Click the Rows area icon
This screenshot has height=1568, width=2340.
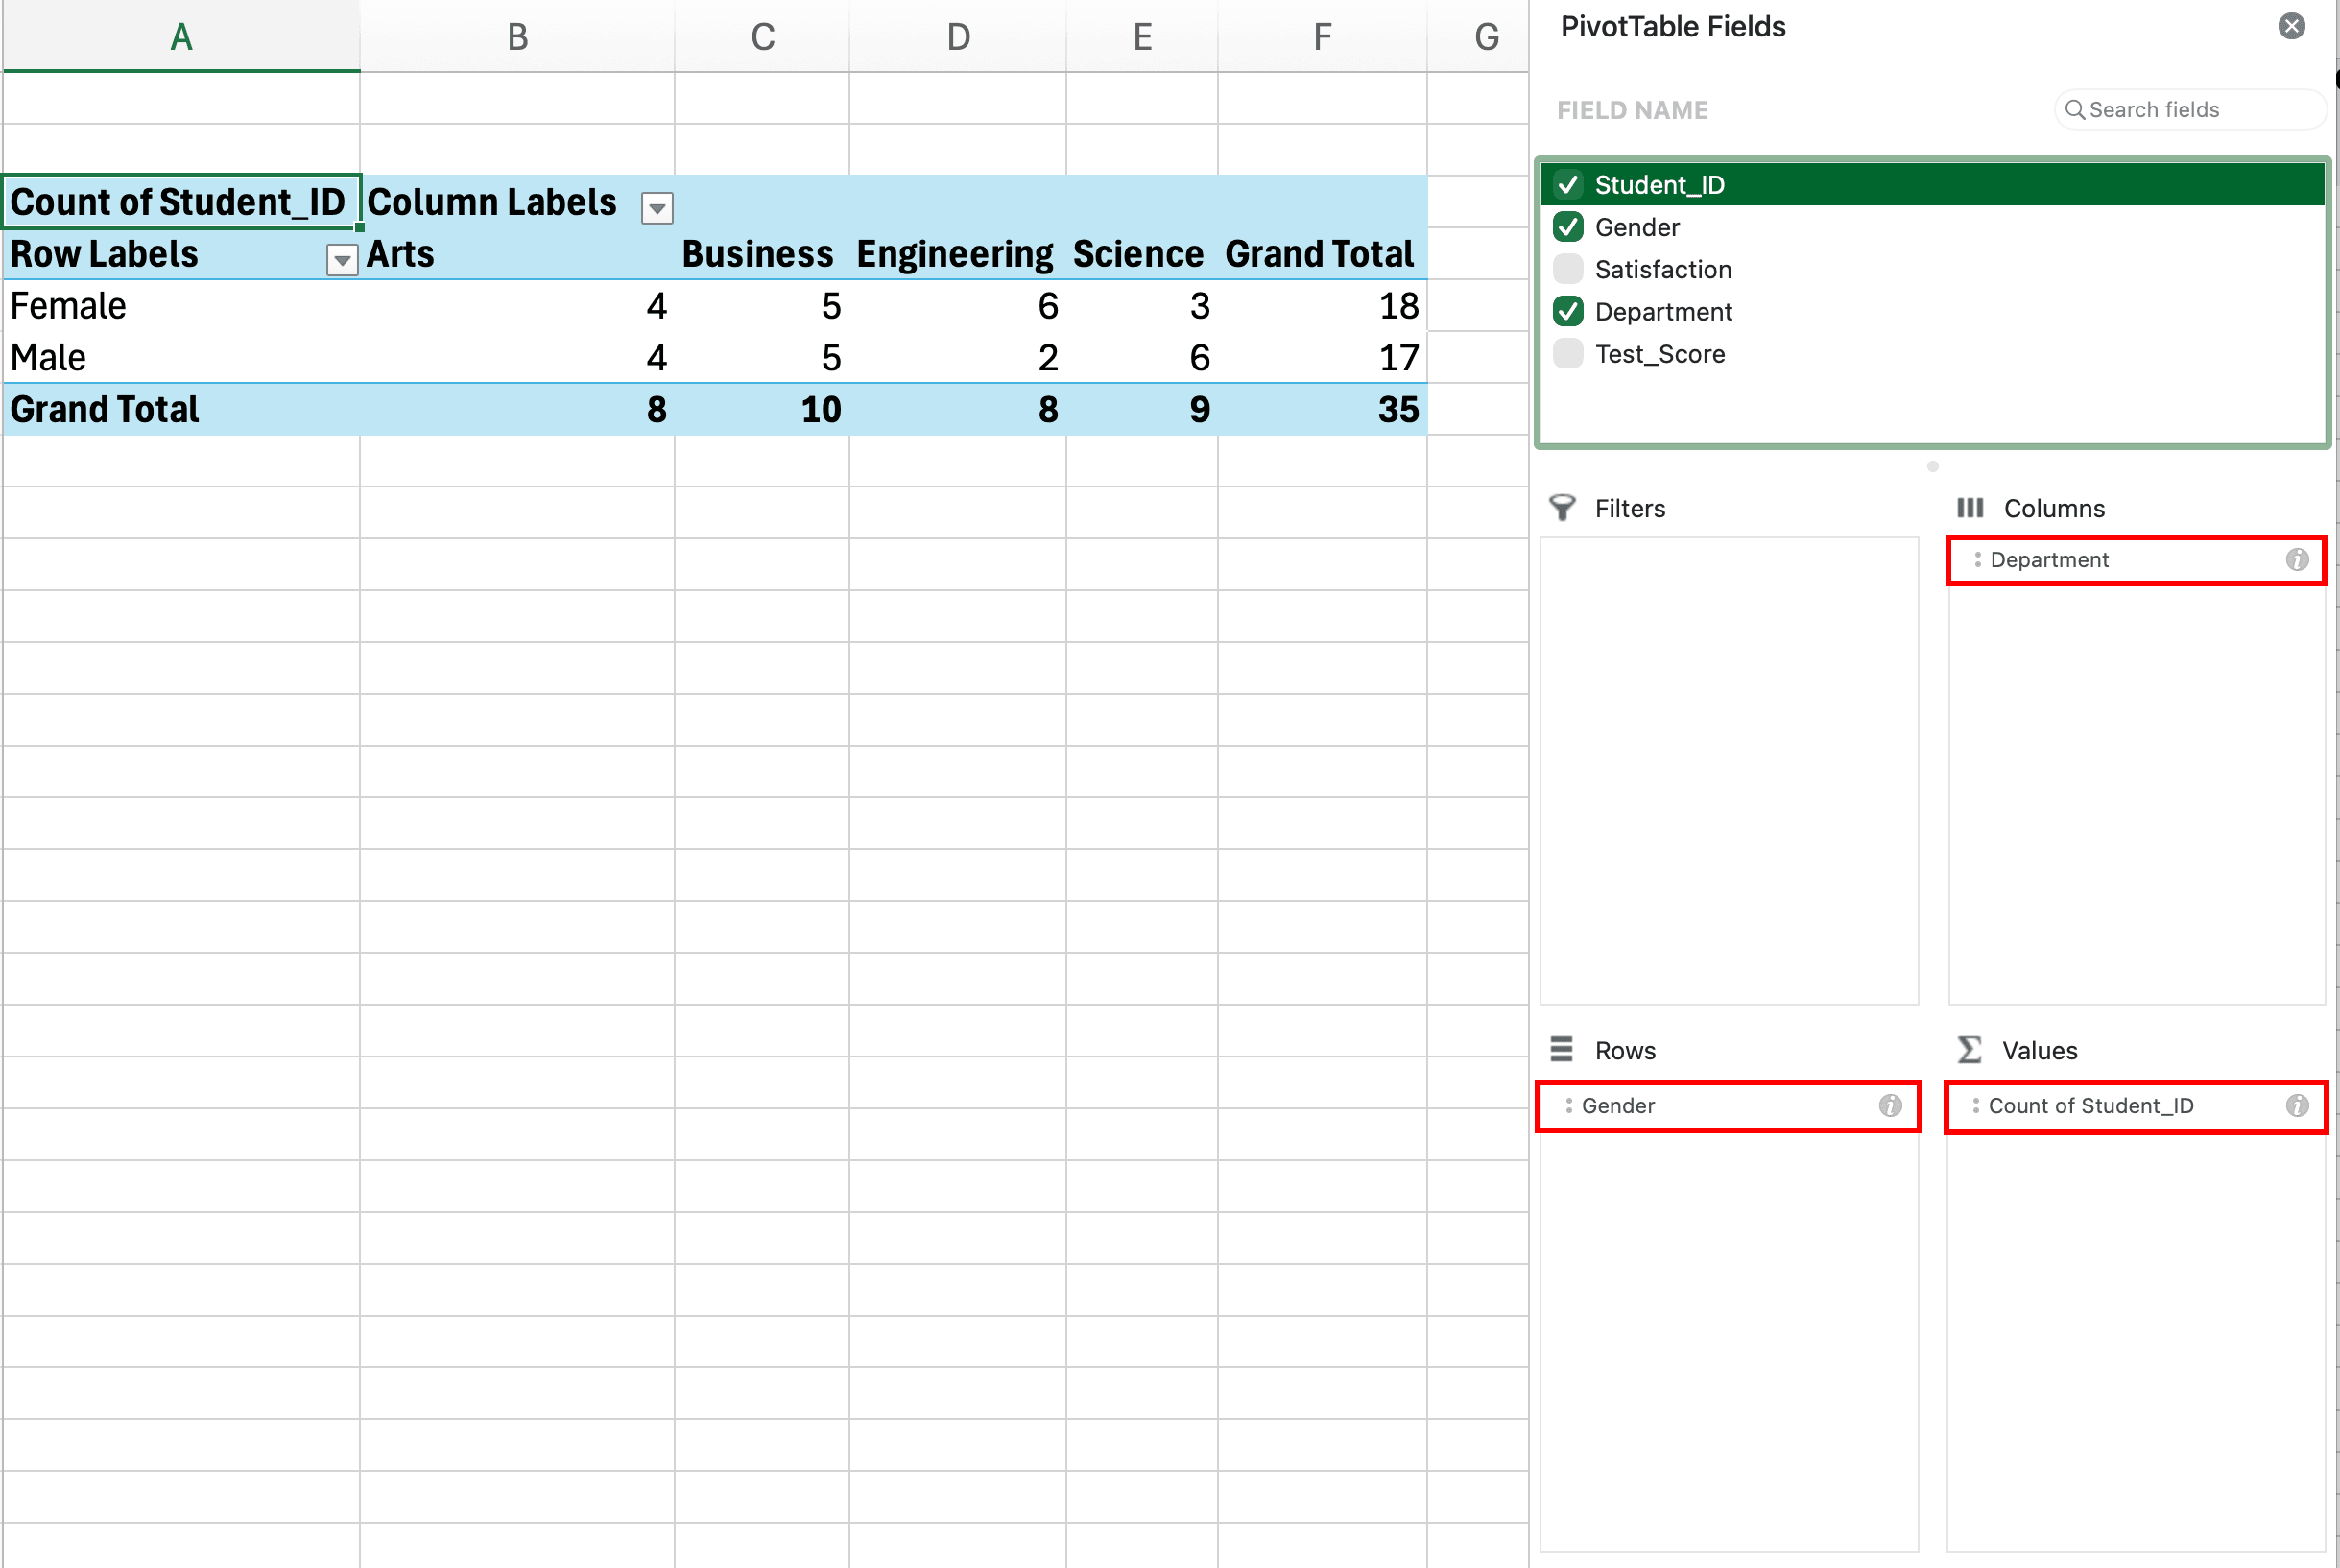(1563, 1050)
